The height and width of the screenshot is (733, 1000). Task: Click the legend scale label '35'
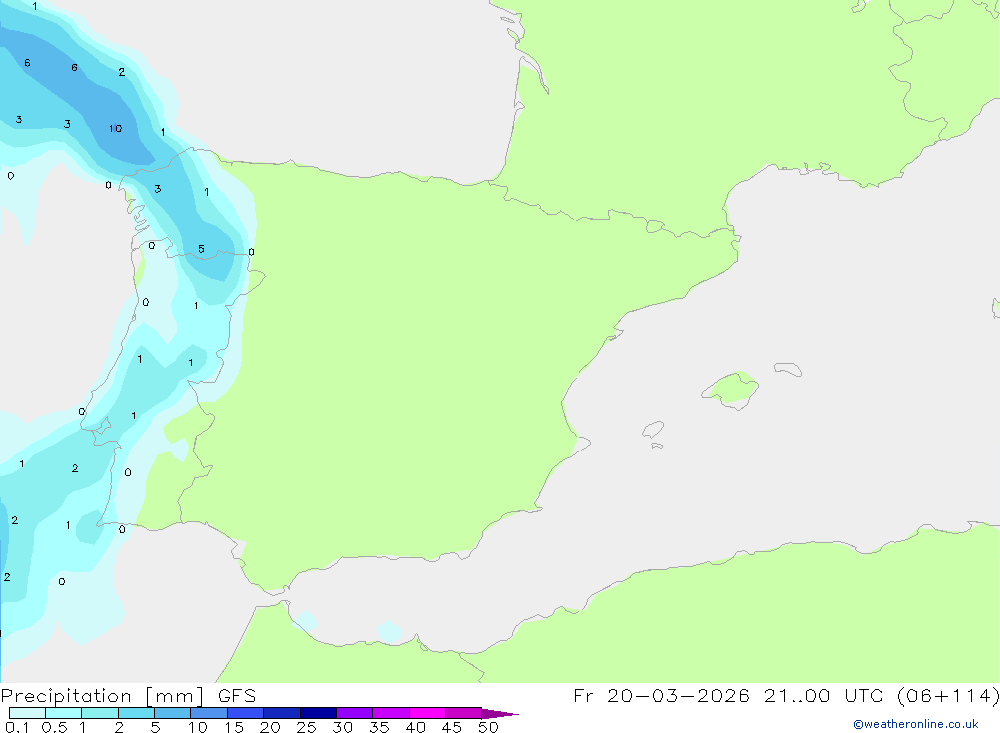click(379, 727)
